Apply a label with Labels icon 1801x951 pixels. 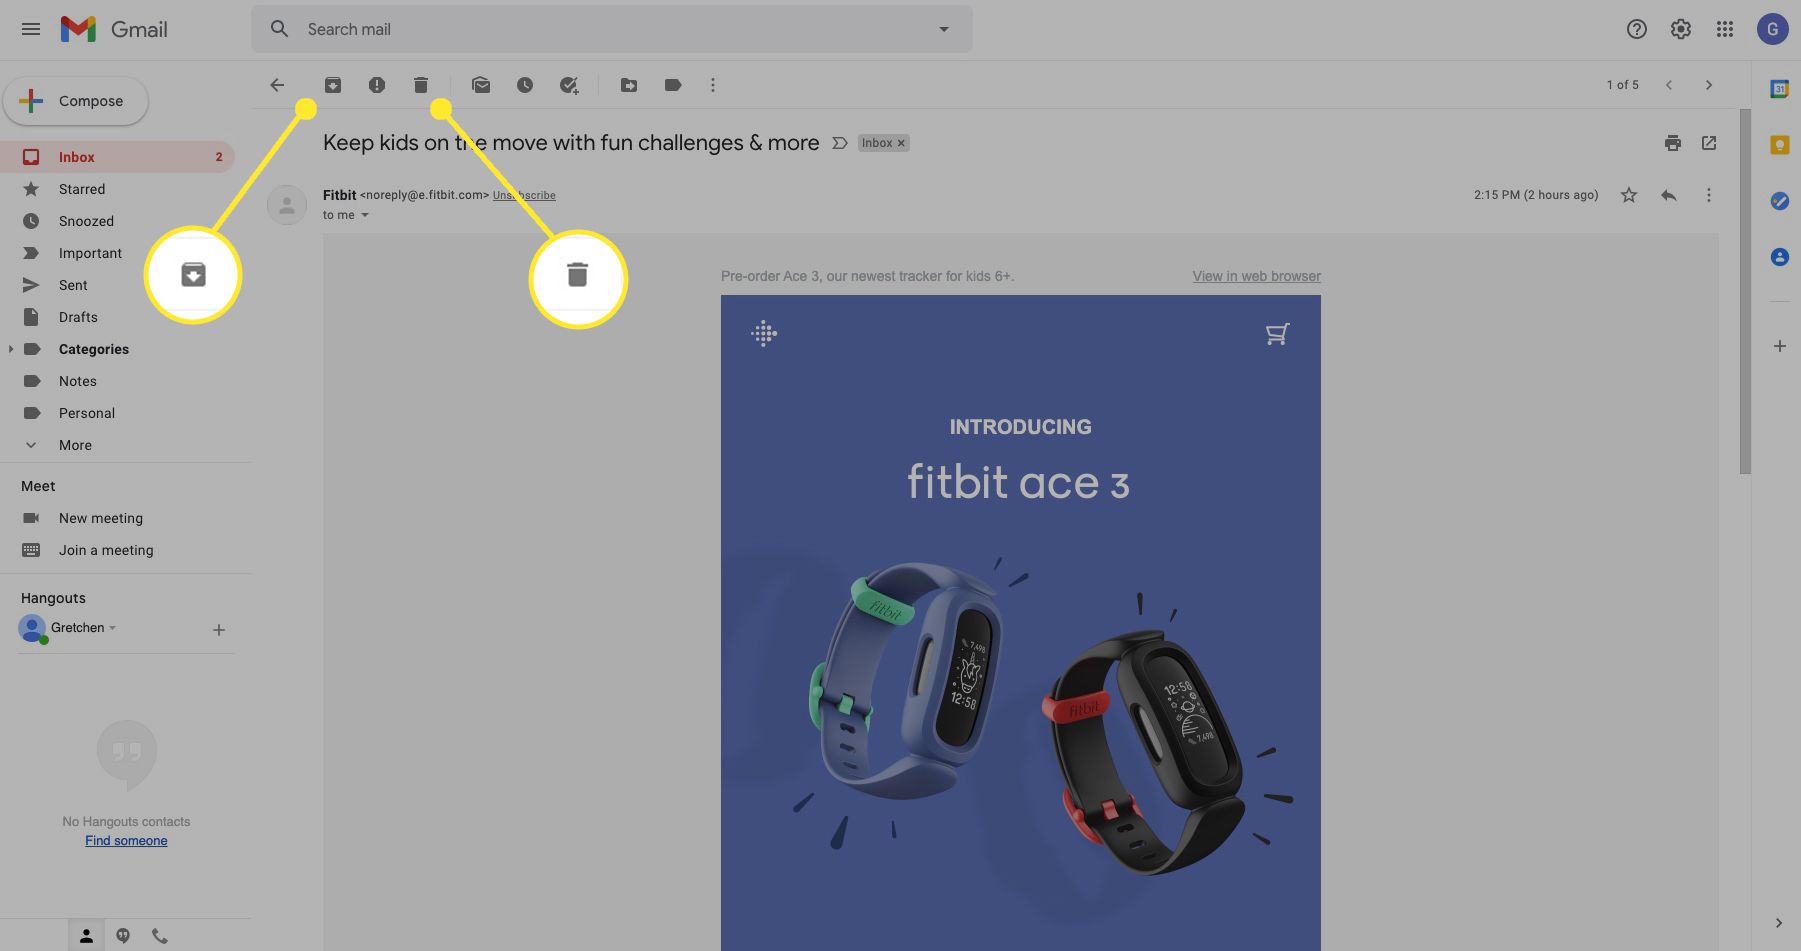pos(673,85)
